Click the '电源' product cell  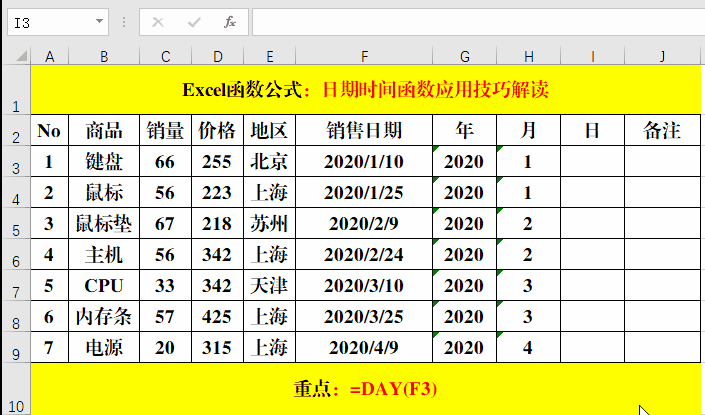pyautogui.click(x=104, y=347)
